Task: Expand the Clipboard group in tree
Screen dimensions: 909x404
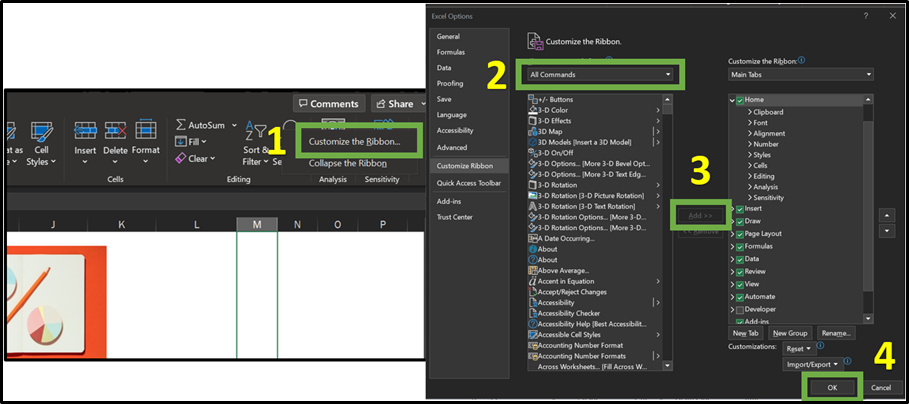Action: tap(750, 112)
